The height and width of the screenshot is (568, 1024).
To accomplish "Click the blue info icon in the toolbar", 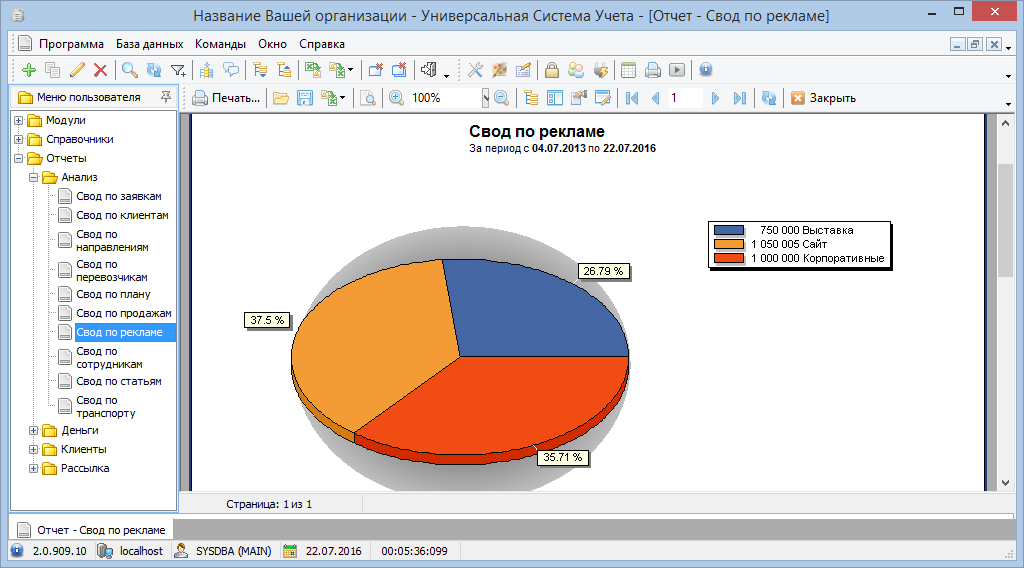I will (705, 70).
